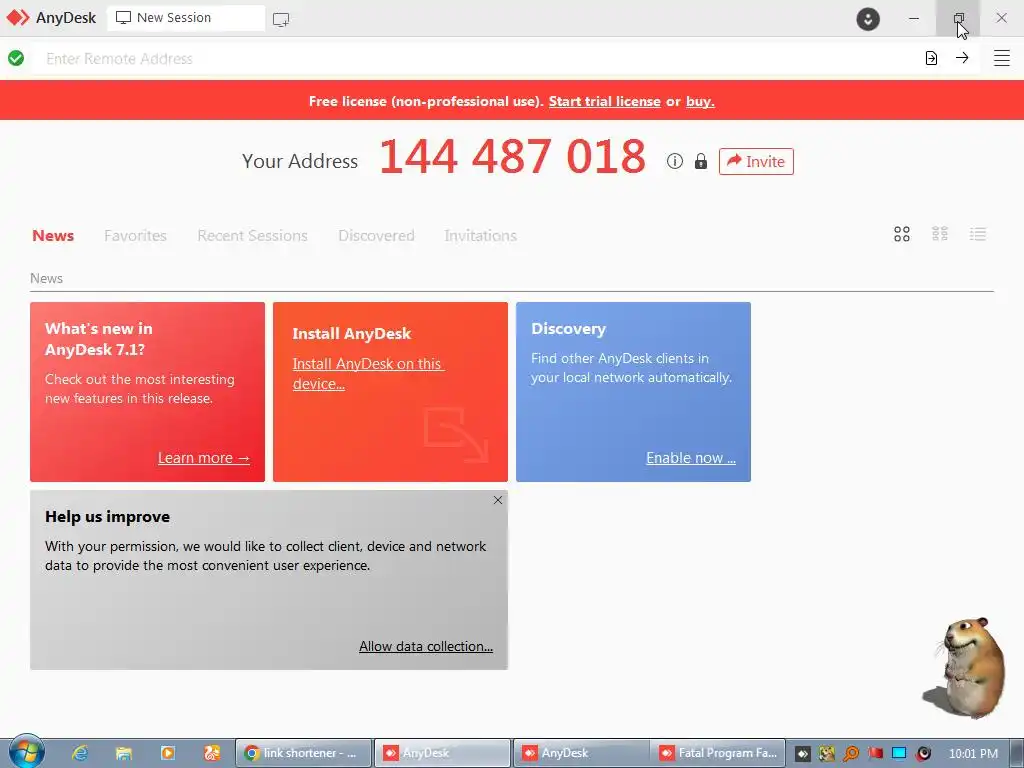Click the buy link in red banner
This screenshot has width=1024, height=768.
click(700, 101)
